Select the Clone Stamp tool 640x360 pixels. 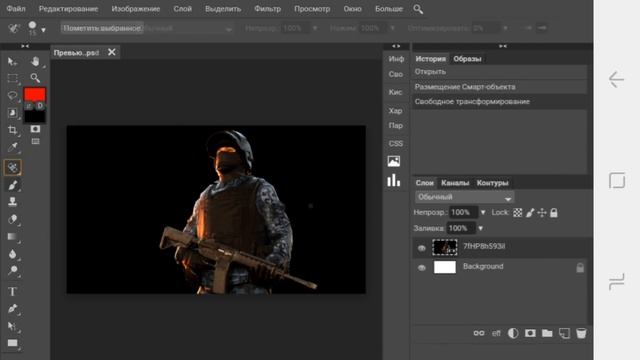tap(12, 202)
